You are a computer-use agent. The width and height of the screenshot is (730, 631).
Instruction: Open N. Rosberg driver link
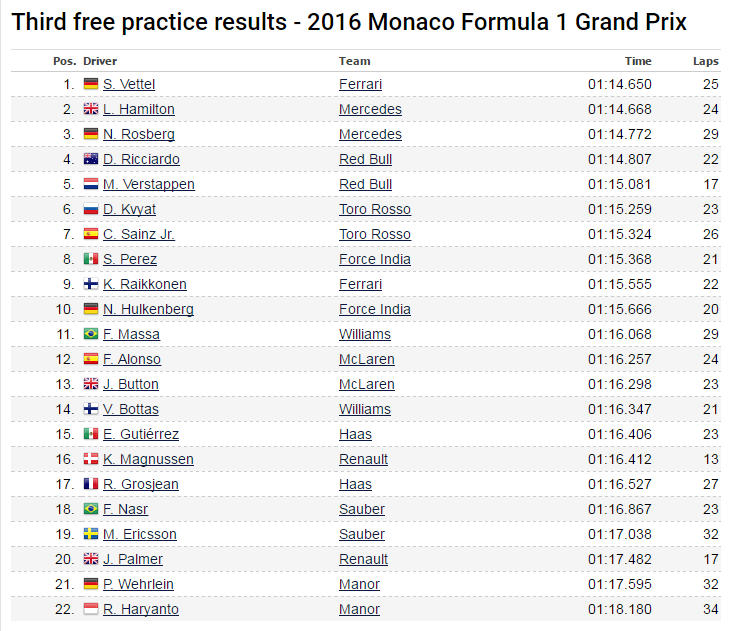click(139, 134)
